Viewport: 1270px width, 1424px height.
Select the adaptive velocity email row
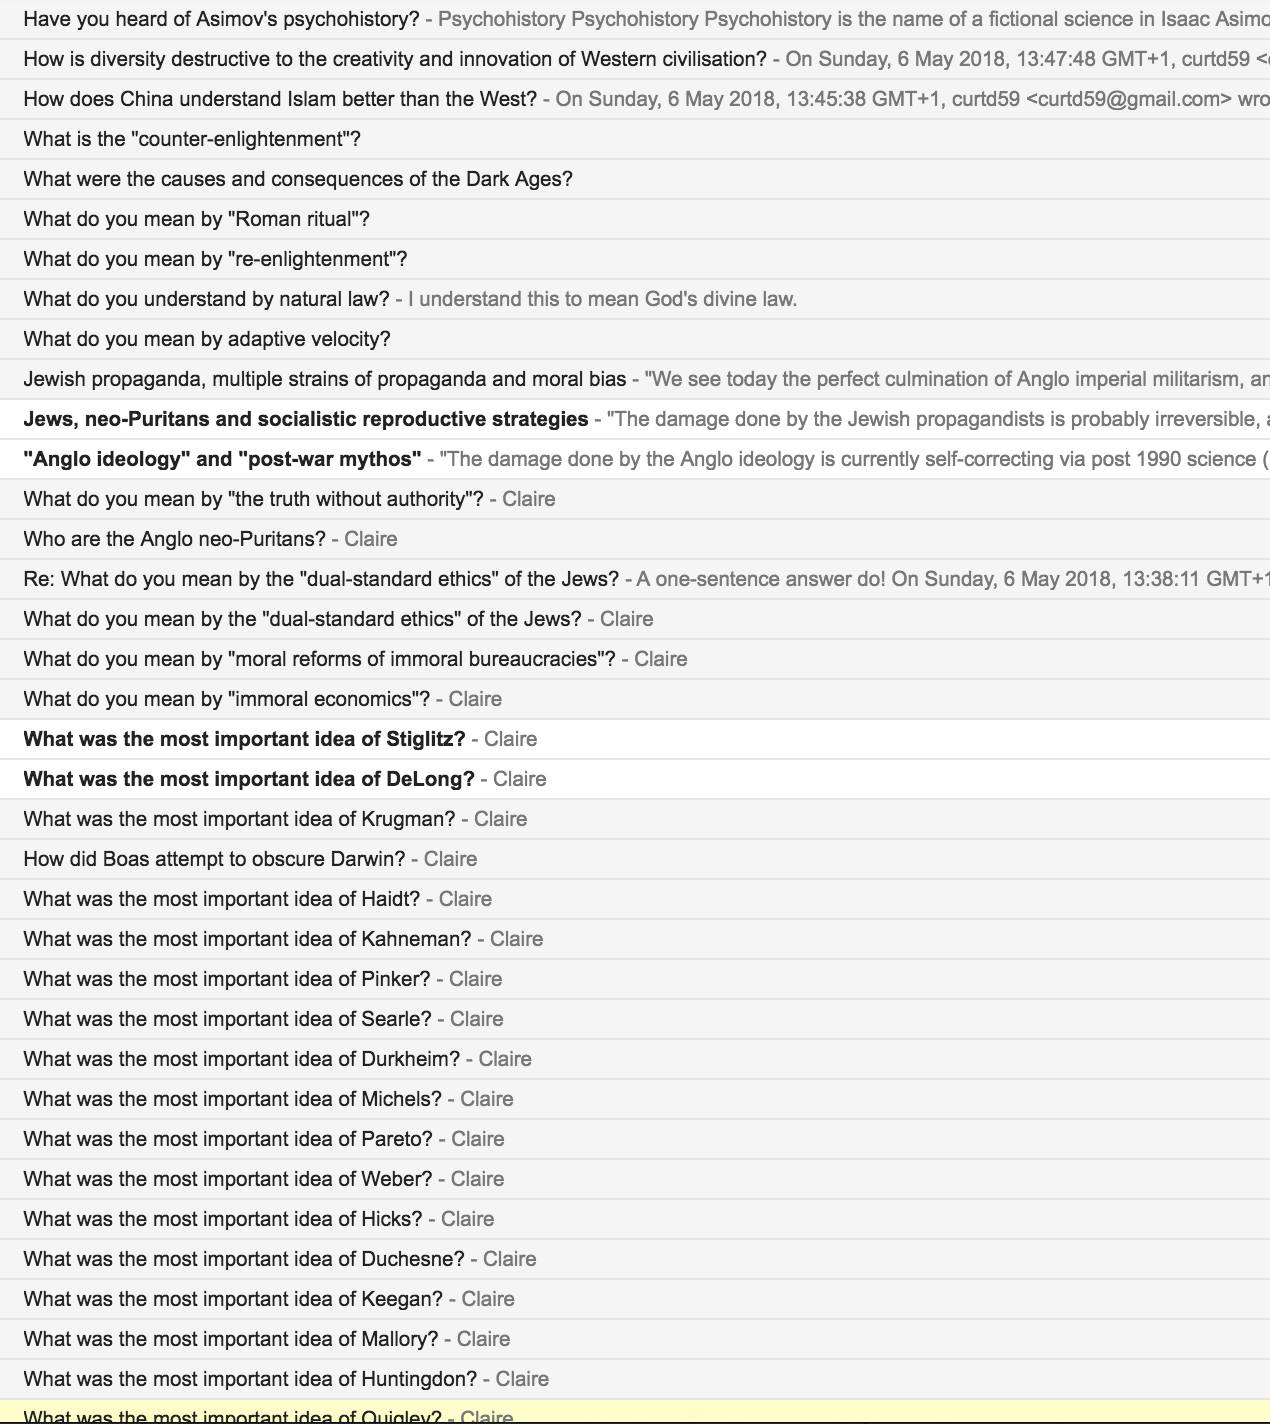pyautogui.click(x=207, y=339)
